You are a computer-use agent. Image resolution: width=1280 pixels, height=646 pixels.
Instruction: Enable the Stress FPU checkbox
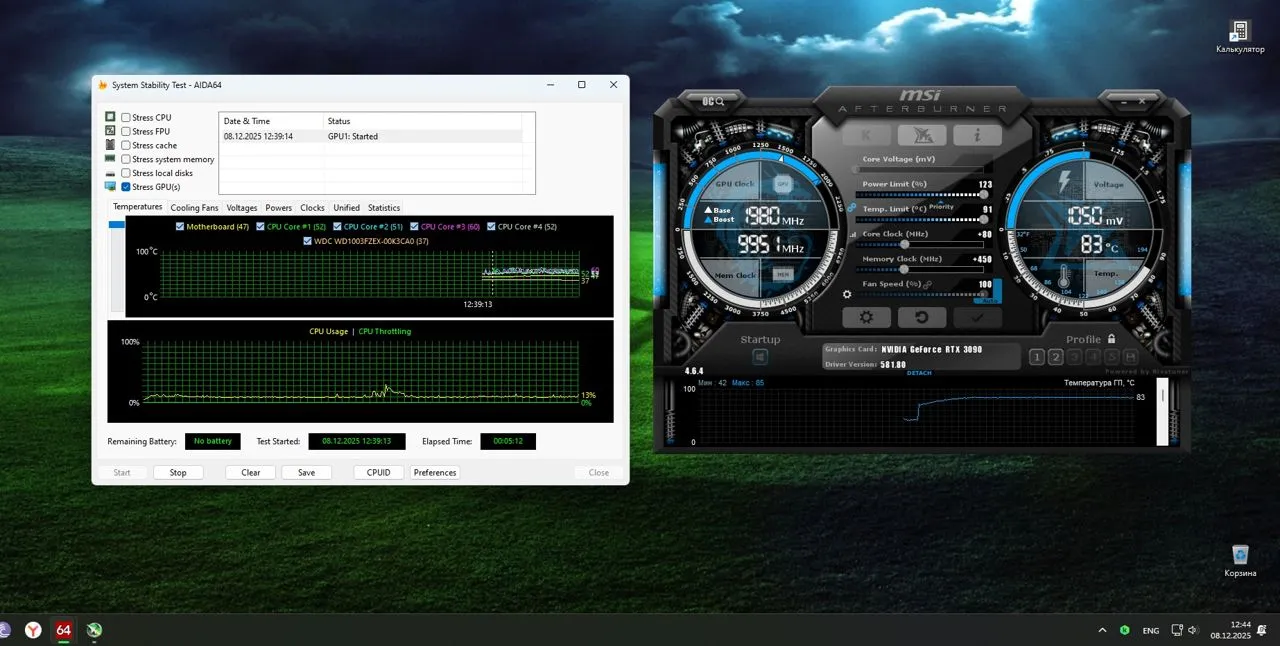coord(126,131)
